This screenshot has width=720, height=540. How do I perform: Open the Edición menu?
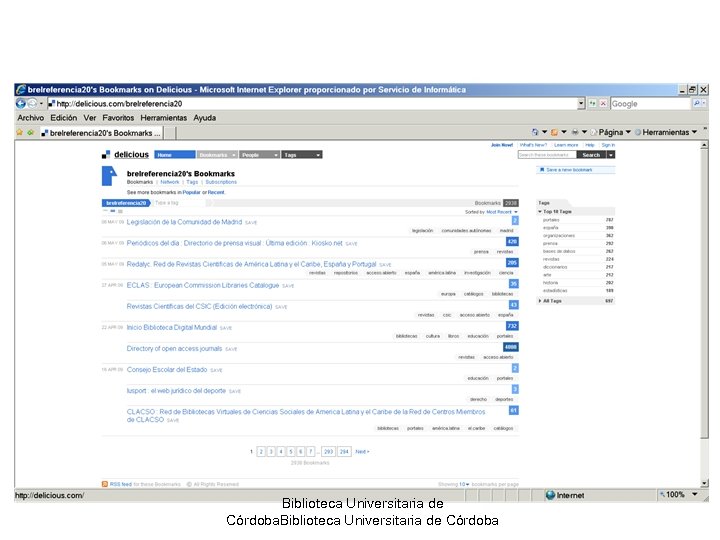point(64,118)
